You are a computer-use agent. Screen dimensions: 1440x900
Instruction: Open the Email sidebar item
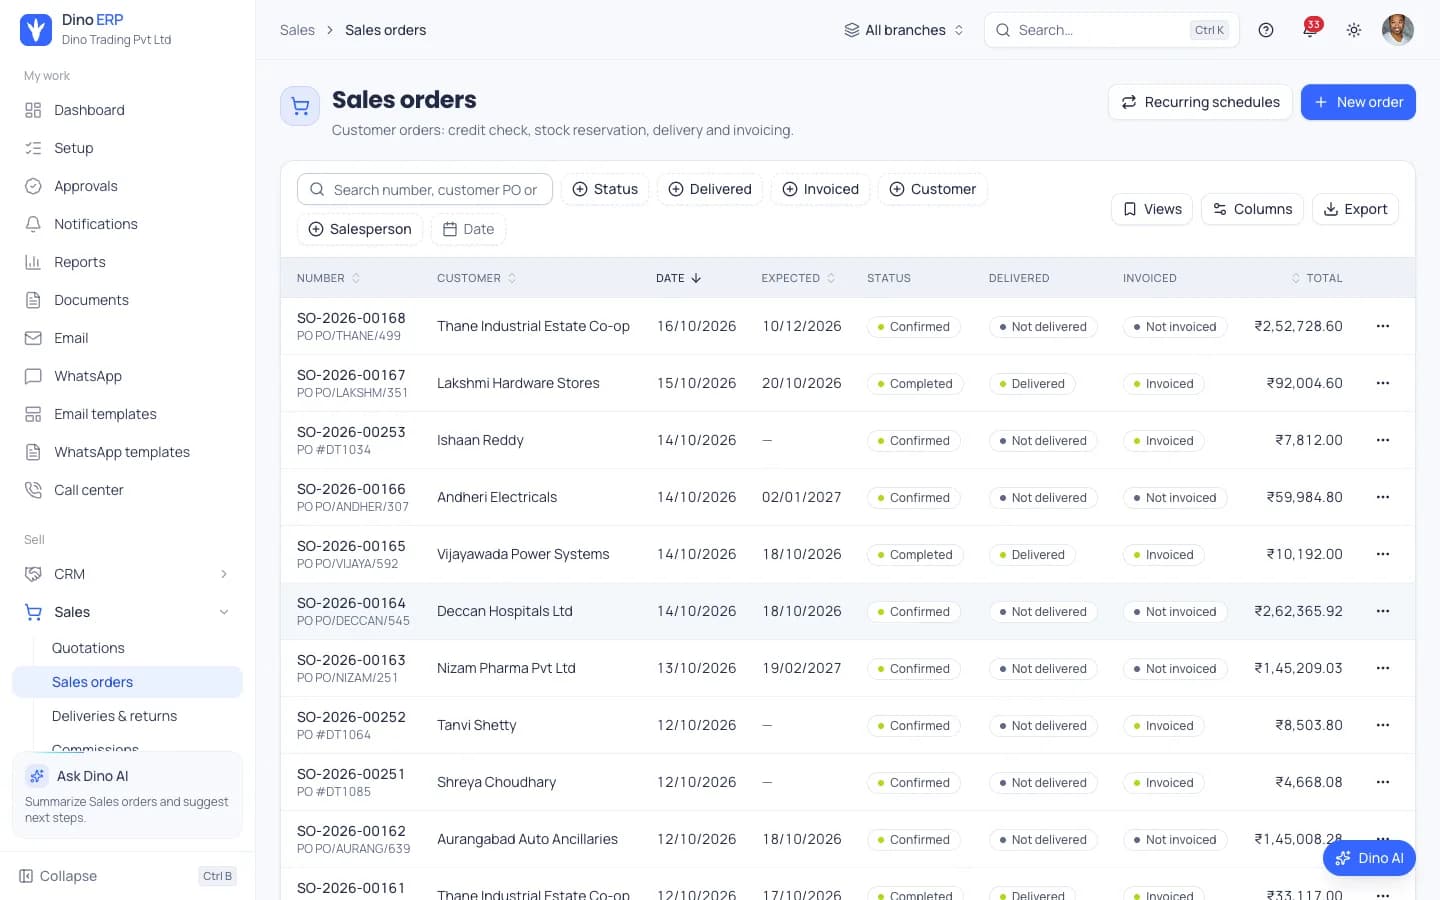(x=127, y=338)
